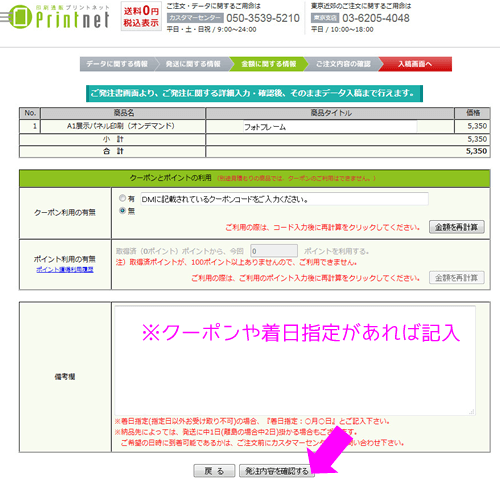This screenshot has width=500, height=482.
Task: Click the 合計 total 5,350 value
Action: [477, 151]
